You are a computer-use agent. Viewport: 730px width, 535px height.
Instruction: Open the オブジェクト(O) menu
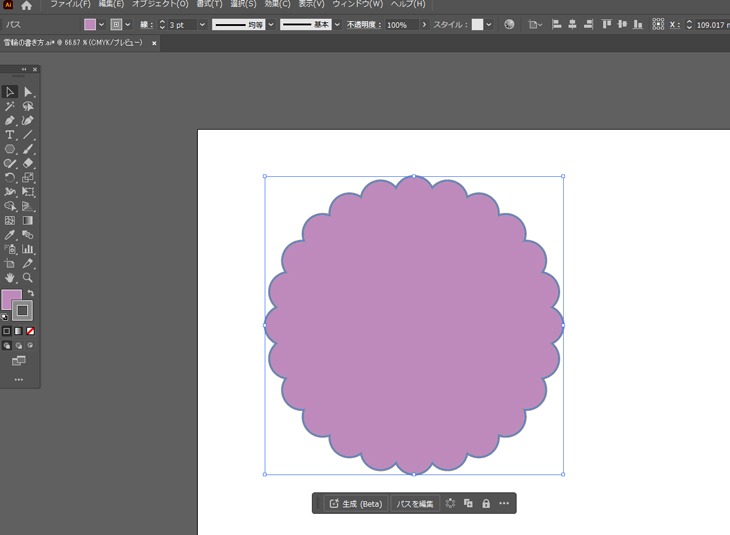pyautogui.click(x=160, y=5)
